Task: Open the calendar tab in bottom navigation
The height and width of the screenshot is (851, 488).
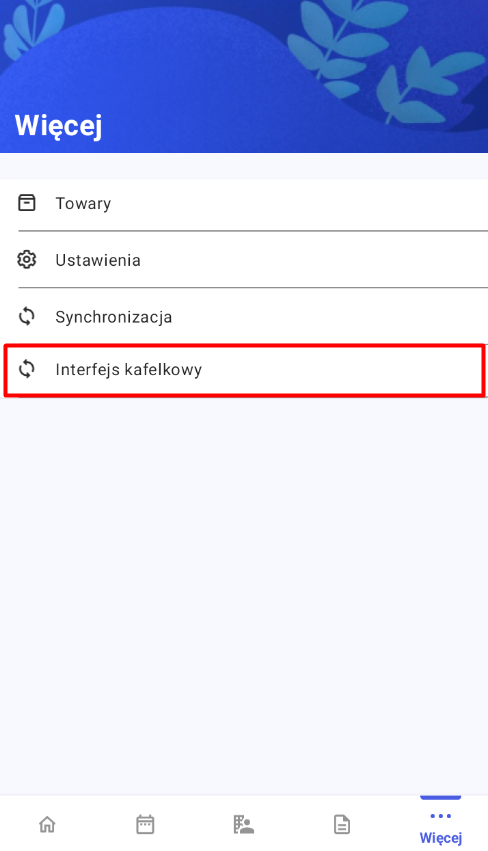Action: [145, 824]
